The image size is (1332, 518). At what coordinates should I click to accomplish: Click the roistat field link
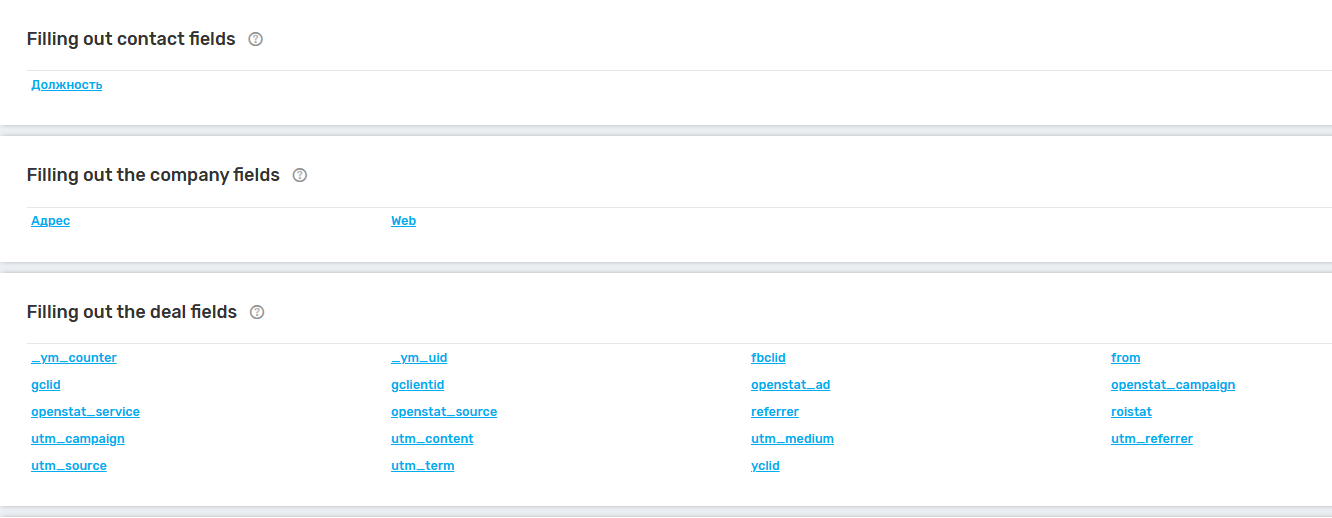[x=1131, y=412]
